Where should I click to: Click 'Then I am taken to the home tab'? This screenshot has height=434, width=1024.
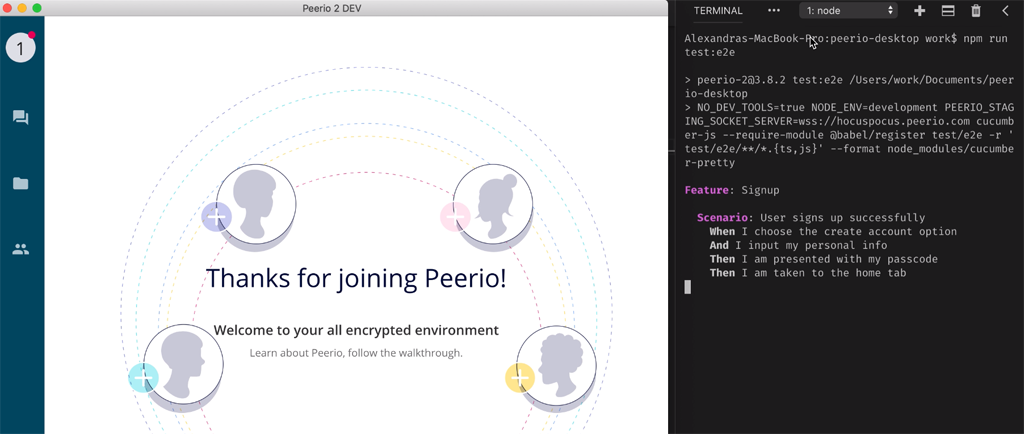tap(808, 273)
